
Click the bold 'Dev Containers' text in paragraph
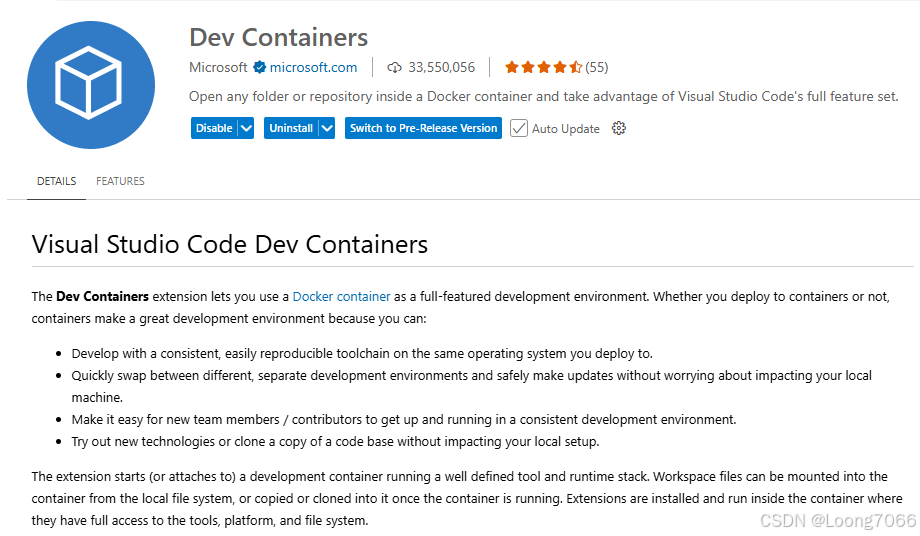click(x=103, y=297)
